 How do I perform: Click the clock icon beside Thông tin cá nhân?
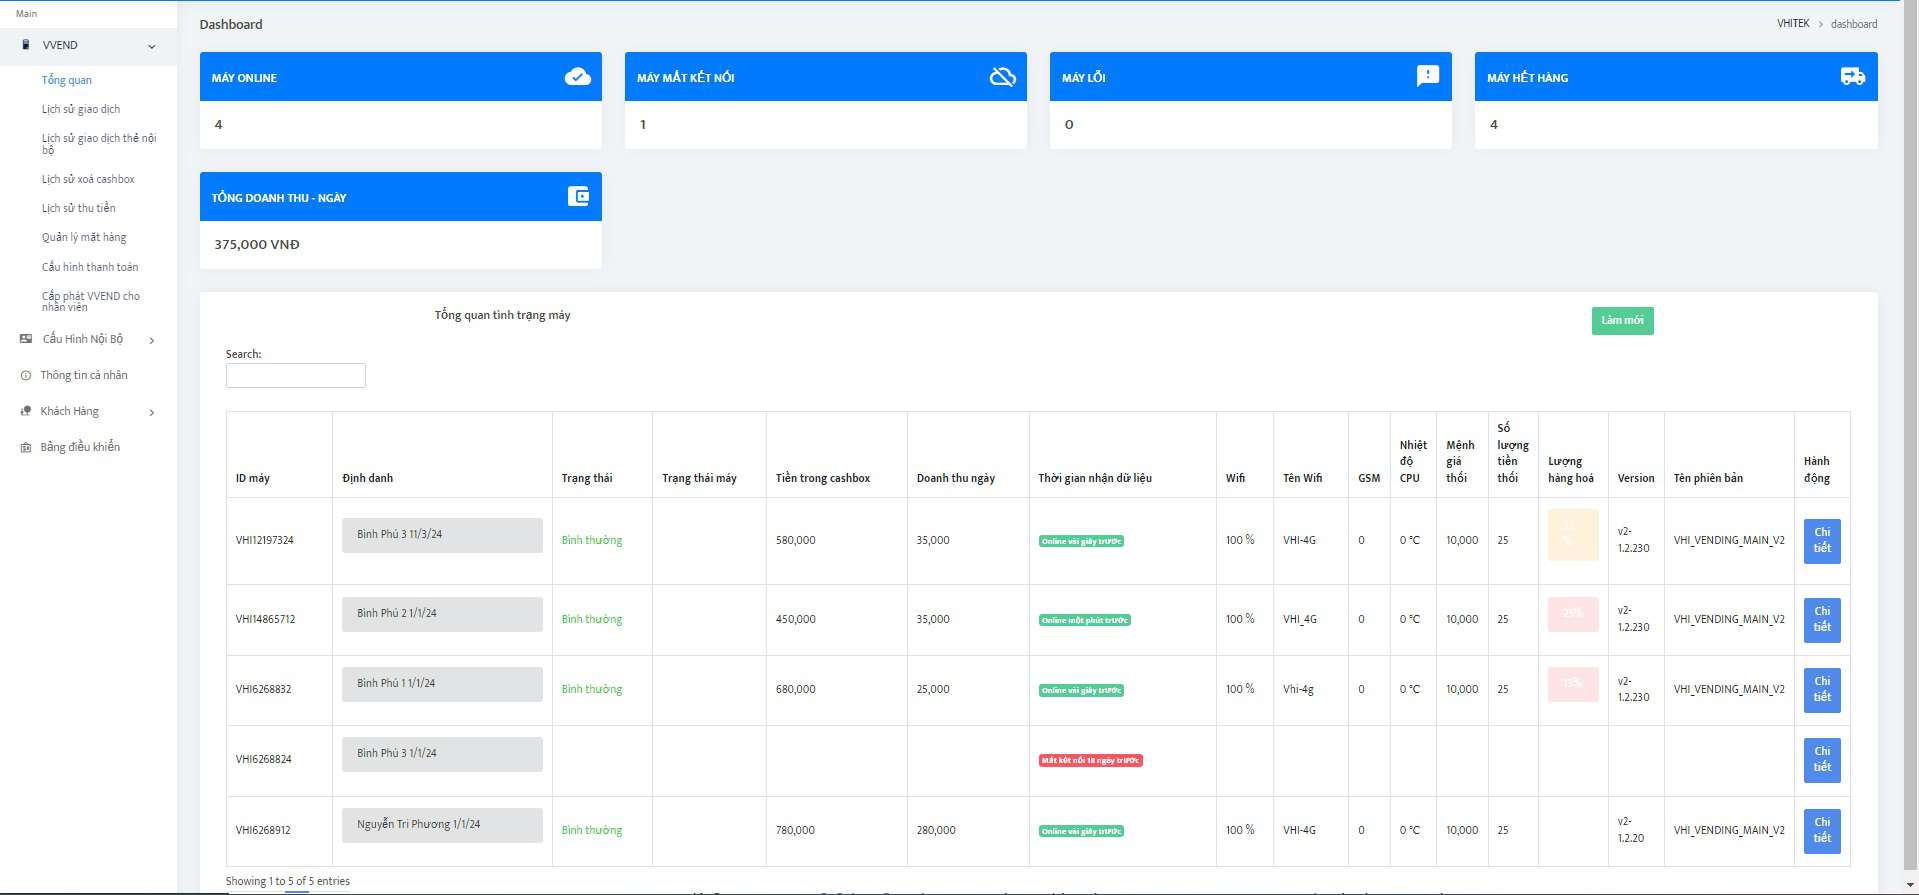[26, 376]
